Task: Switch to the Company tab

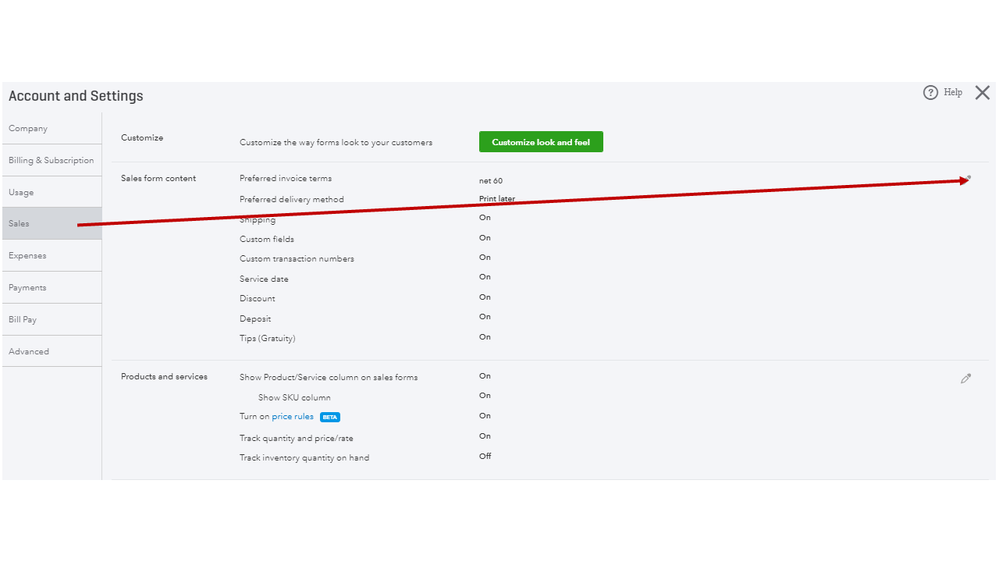Action: point(28,129)
